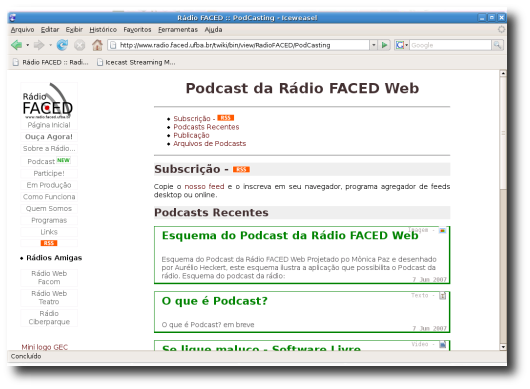This screenshot has width=530, height=389.
Task: Click the Participe! sidebar link
Action: pyautogui.click(x=49, y=173)
